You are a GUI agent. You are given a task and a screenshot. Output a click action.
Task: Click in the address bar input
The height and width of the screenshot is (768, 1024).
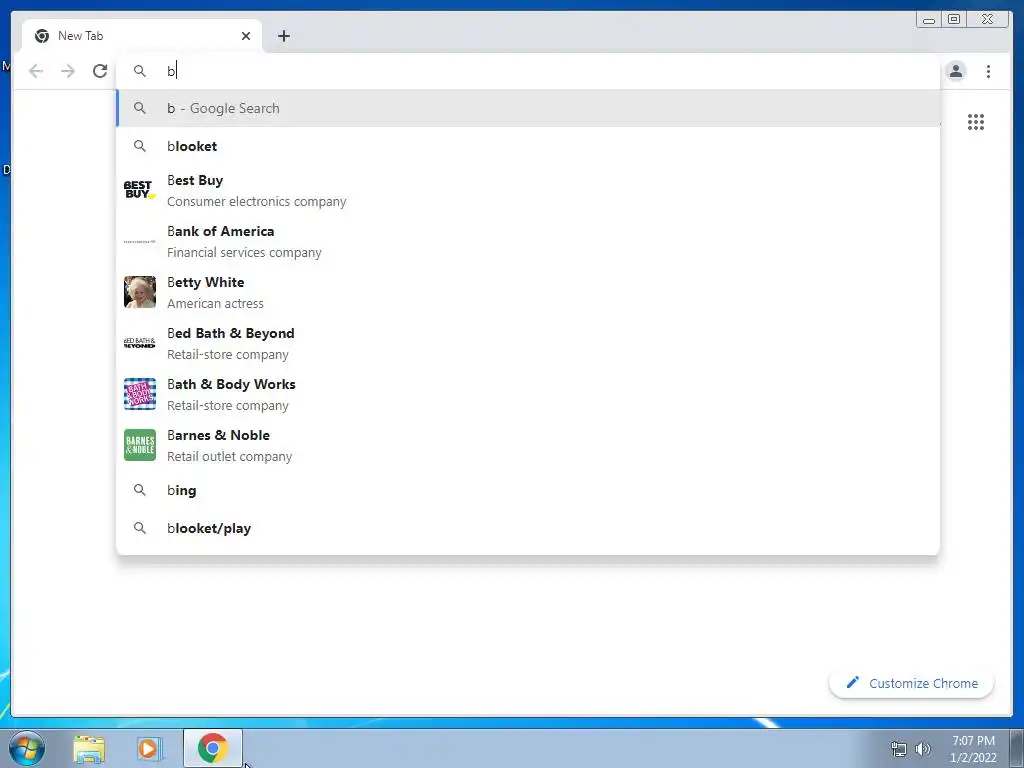point(529,71)
